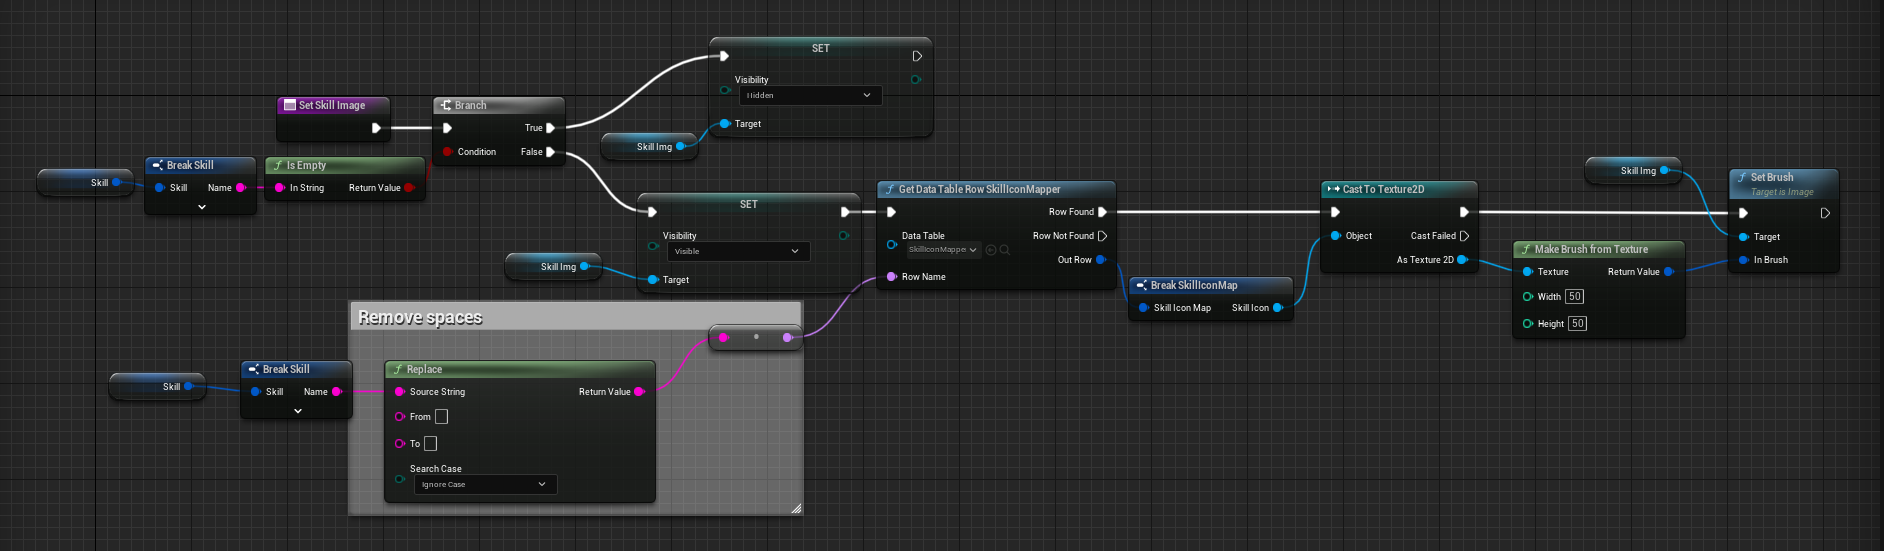
Task: Click the Is Empty In String pin
Action: click(x=280, y=188)
